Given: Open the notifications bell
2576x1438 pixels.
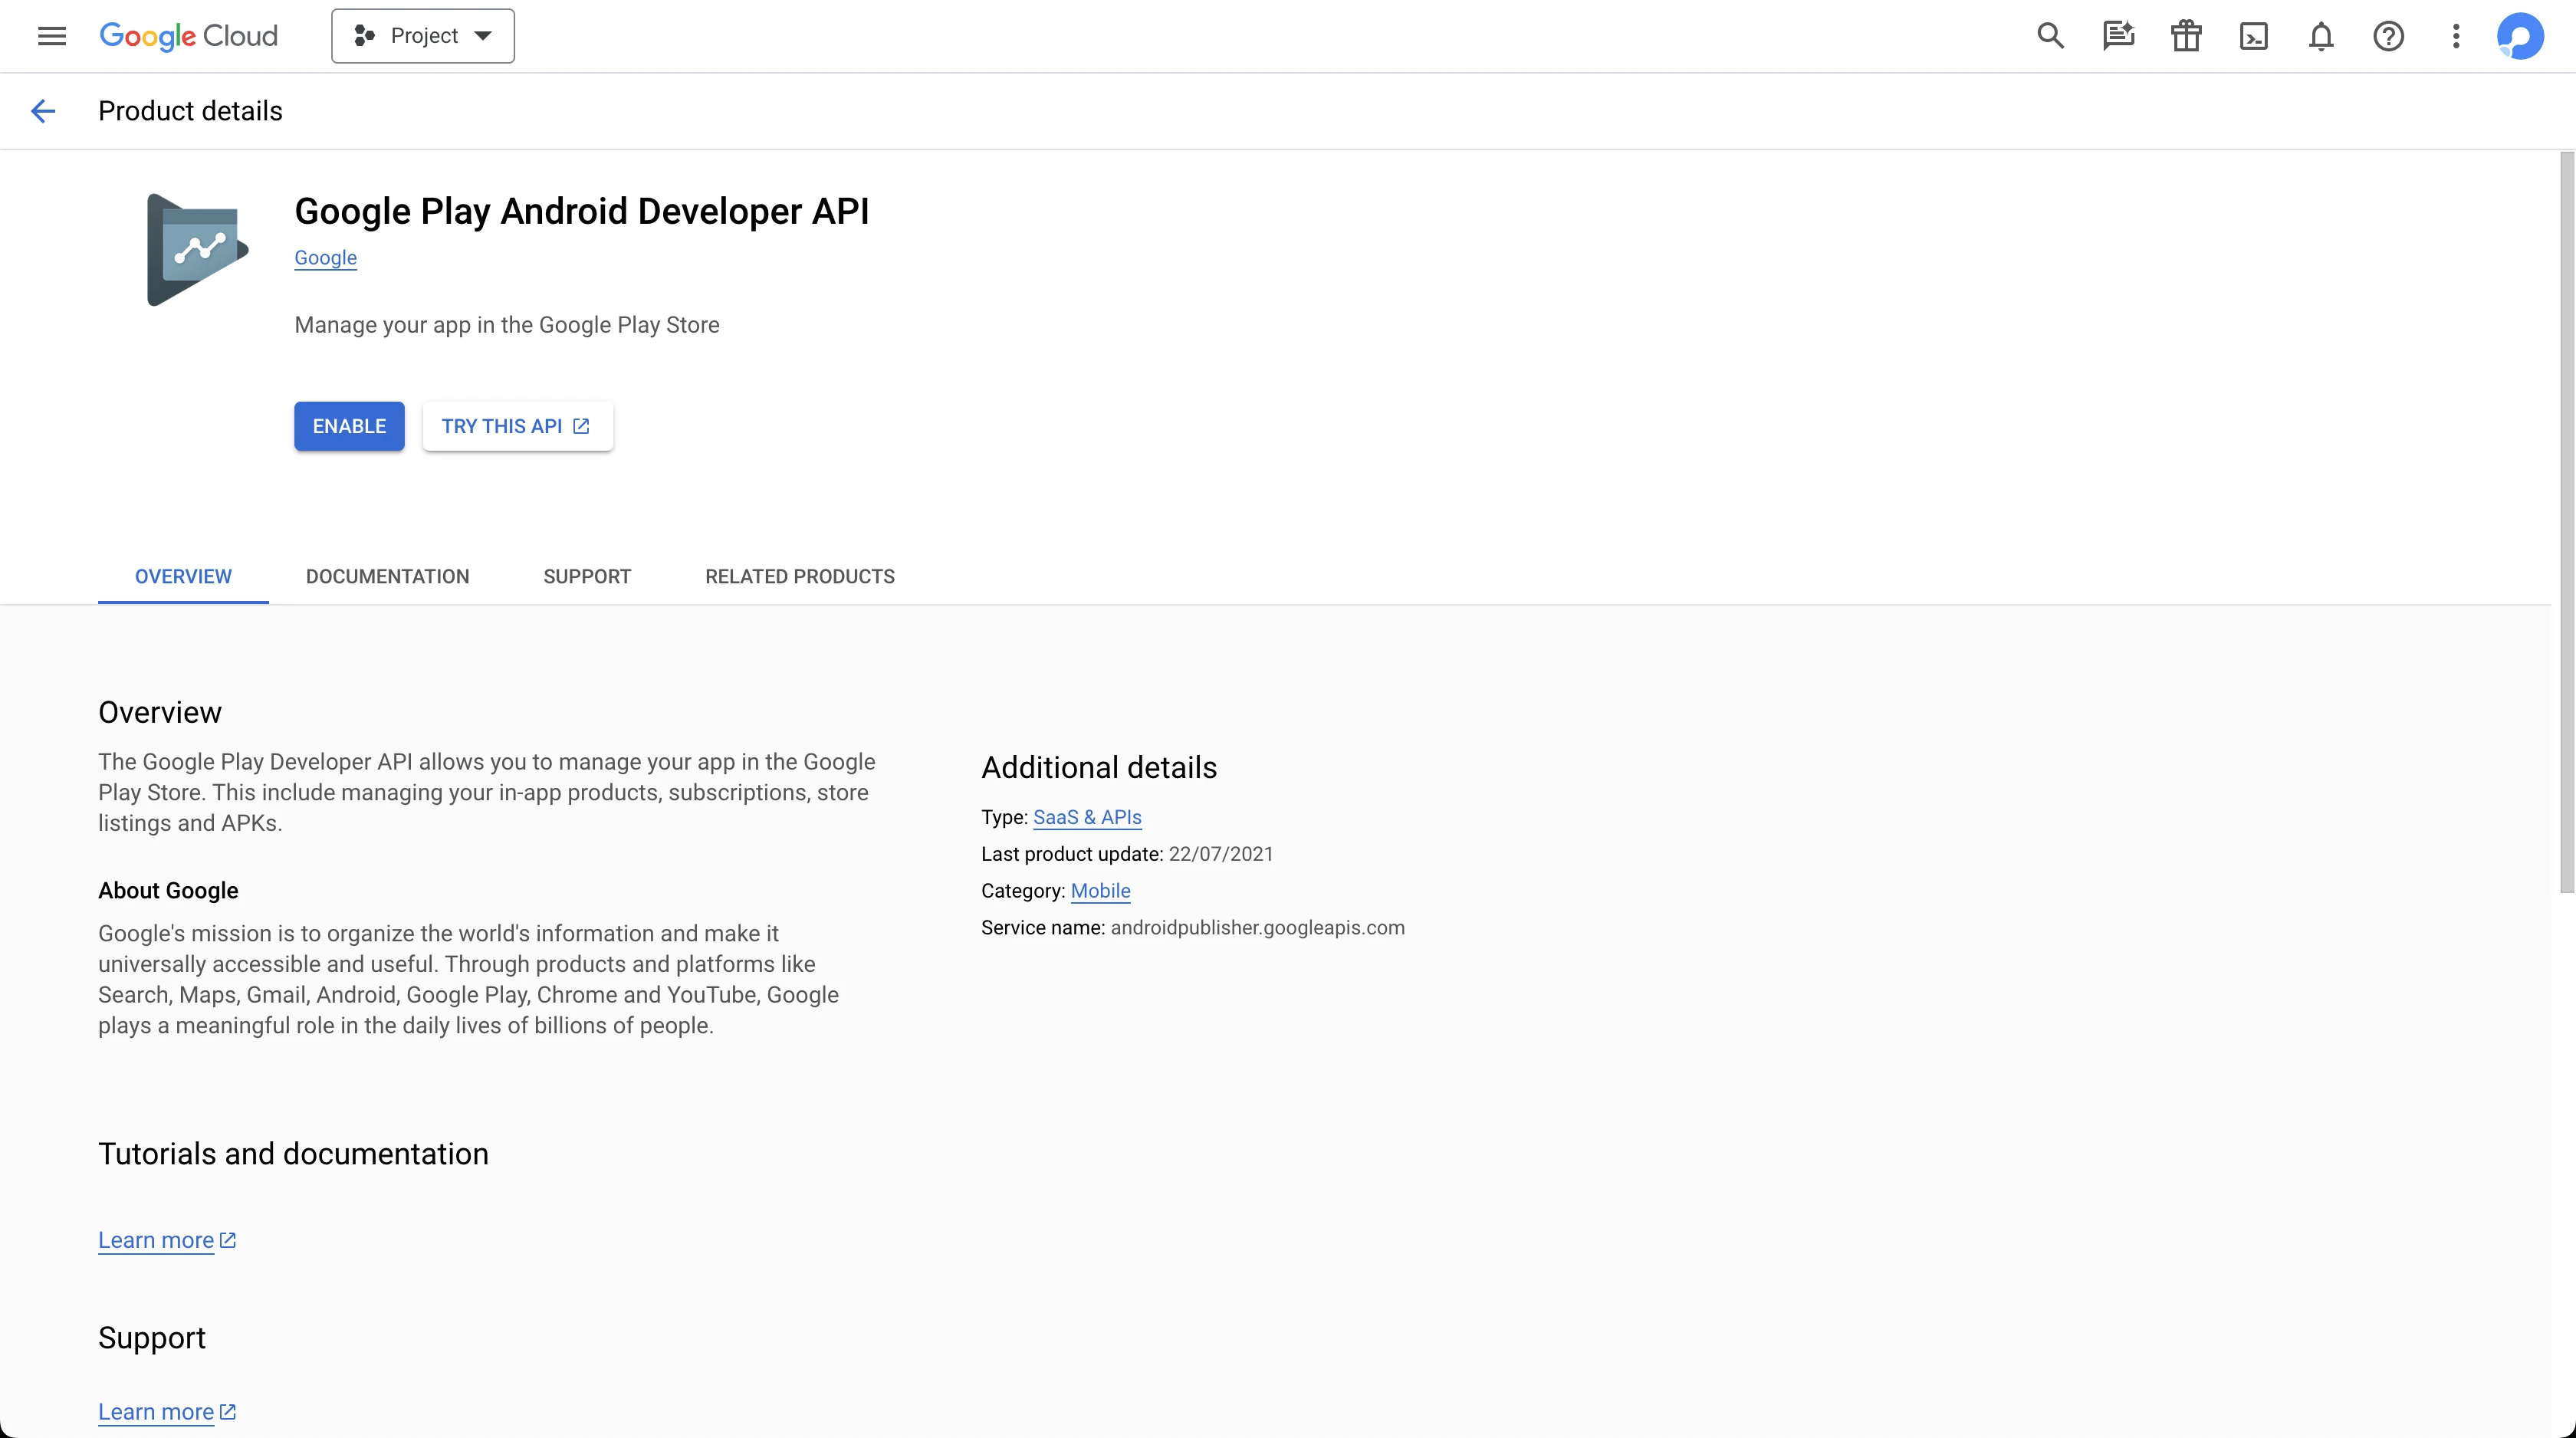Looking at the screenshot, I should click(2321, 36).
